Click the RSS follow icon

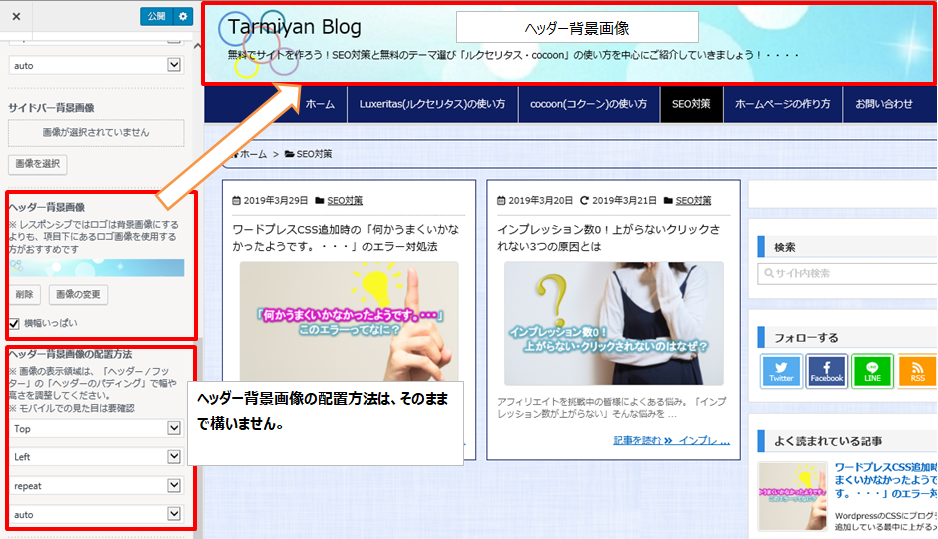click(x=917, y=371)
